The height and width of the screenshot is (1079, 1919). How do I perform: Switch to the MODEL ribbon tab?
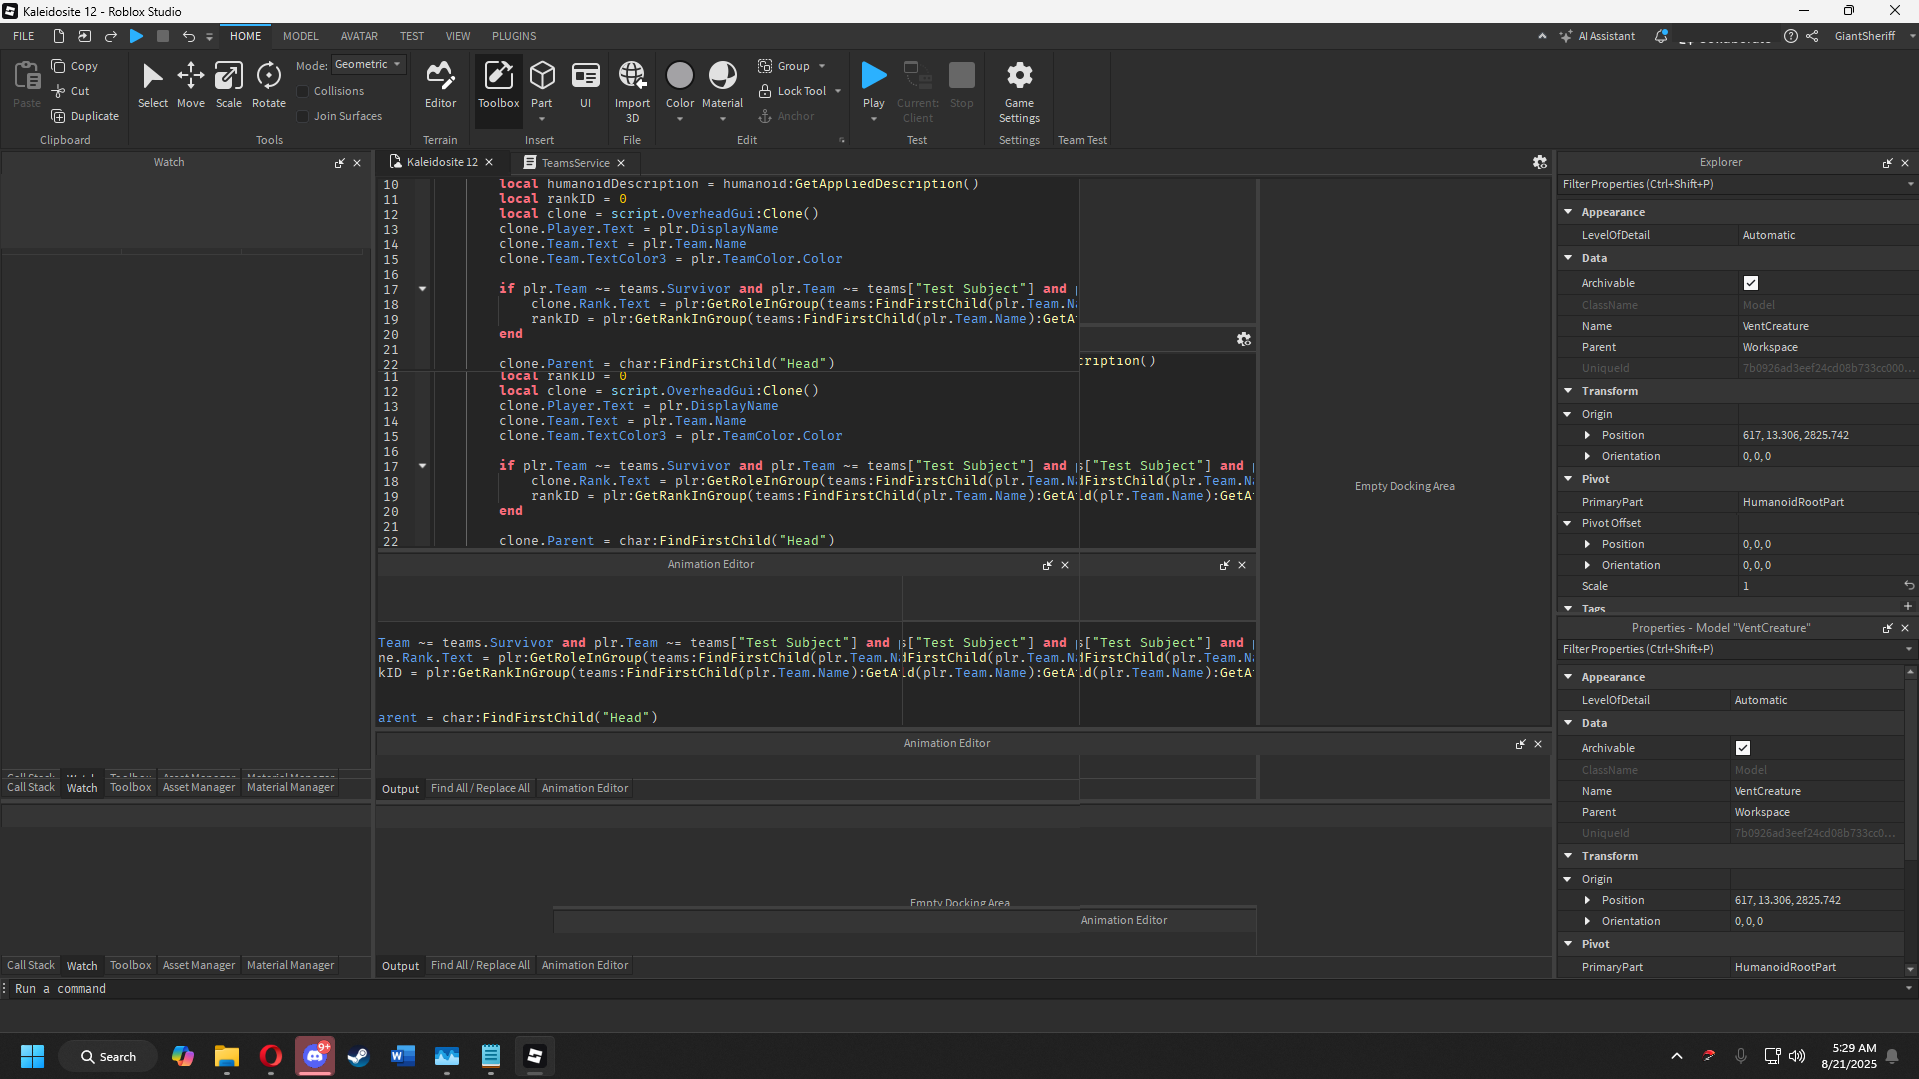300,36
